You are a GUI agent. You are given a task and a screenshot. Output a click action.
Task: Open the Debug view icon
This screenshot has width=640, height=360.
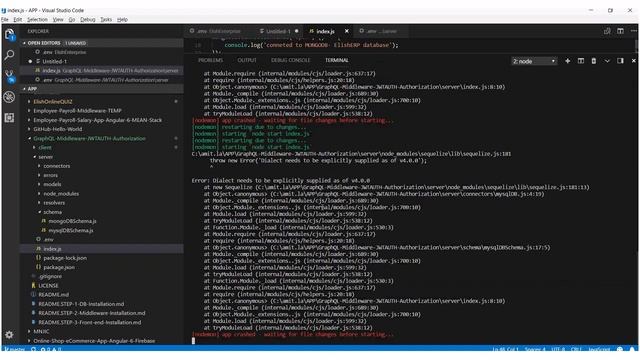(x=9, y=97)
